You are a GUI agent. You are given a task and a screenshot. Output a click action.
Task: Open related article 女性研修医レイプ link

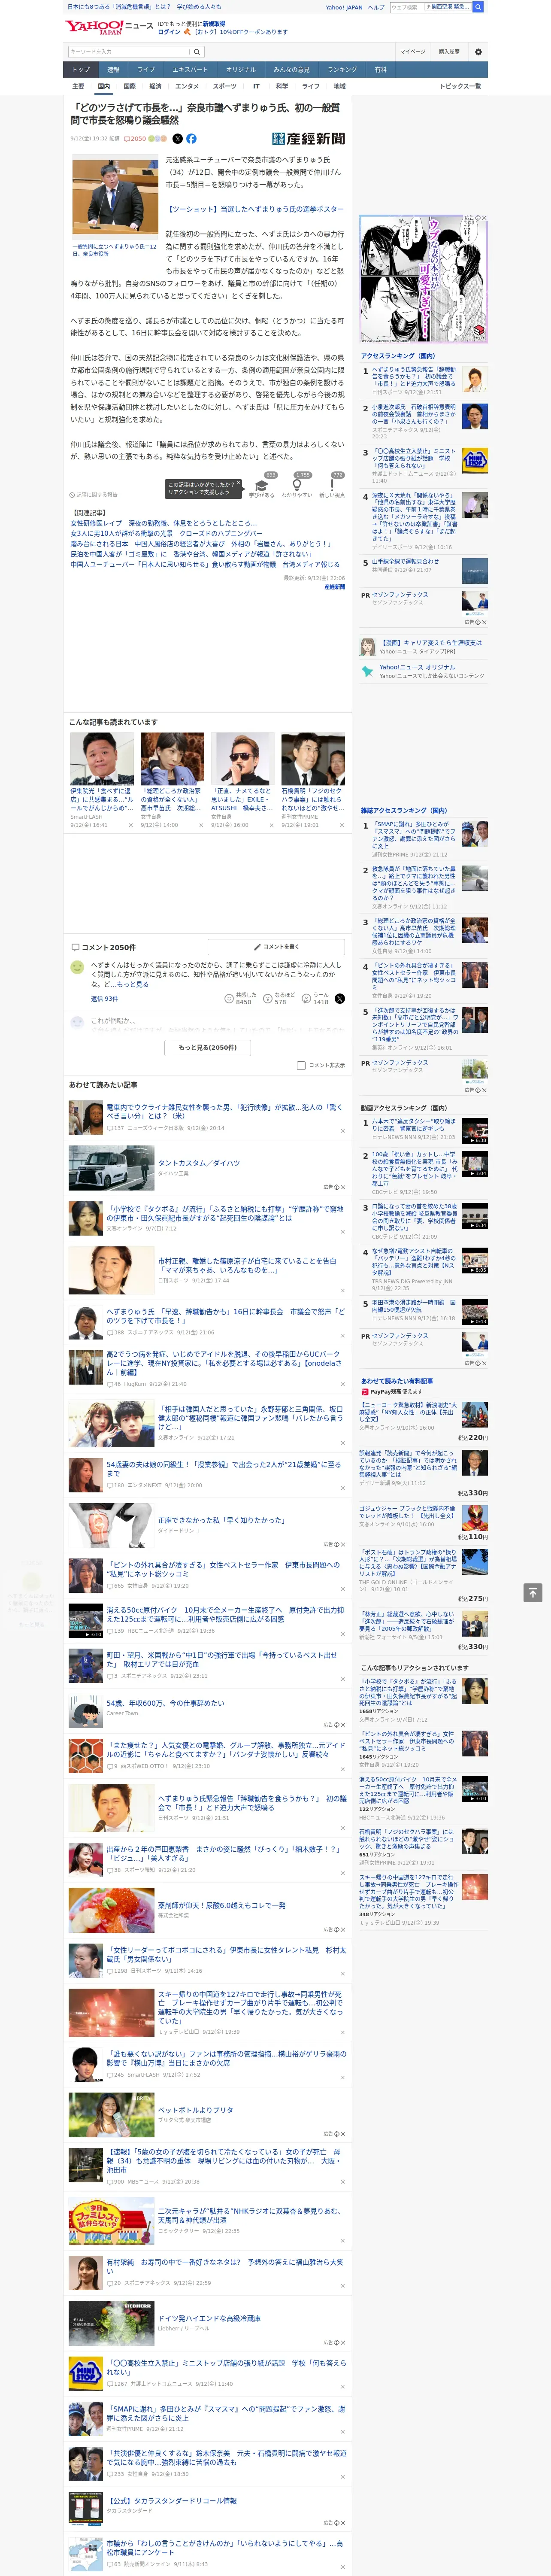click(x=163, y=523)
